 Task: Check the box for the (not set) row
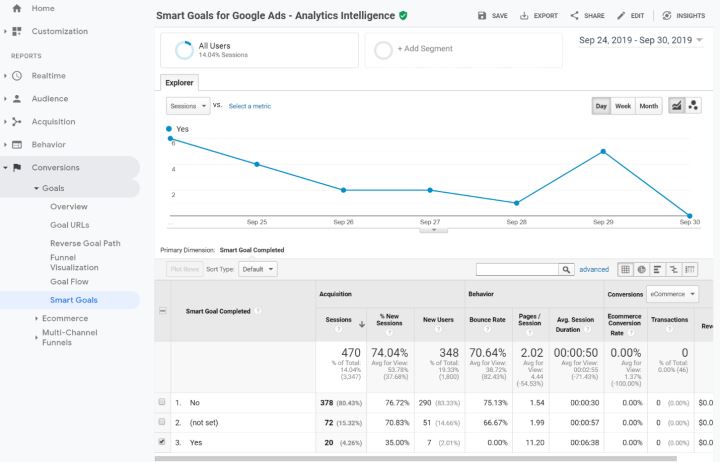pos(162,422)
